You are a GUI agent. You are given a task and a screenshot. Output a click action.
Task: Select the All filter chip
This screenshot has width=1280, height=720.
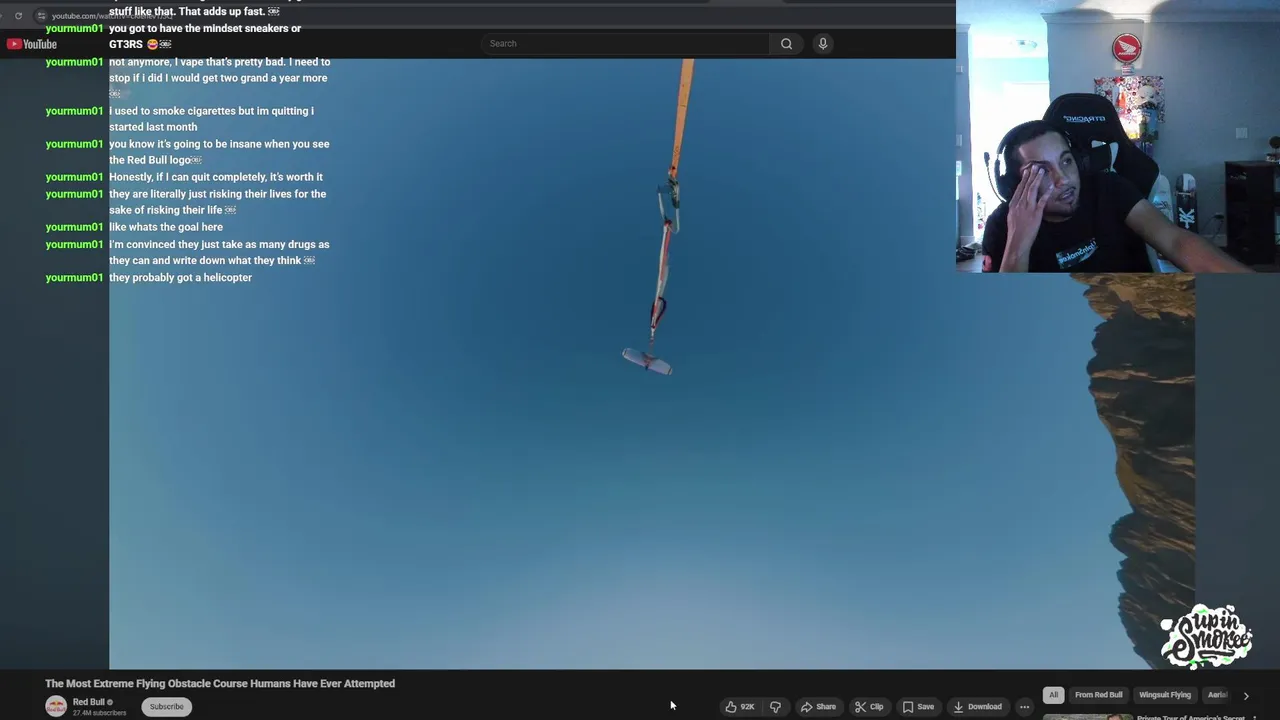(x=1053, y=695)
